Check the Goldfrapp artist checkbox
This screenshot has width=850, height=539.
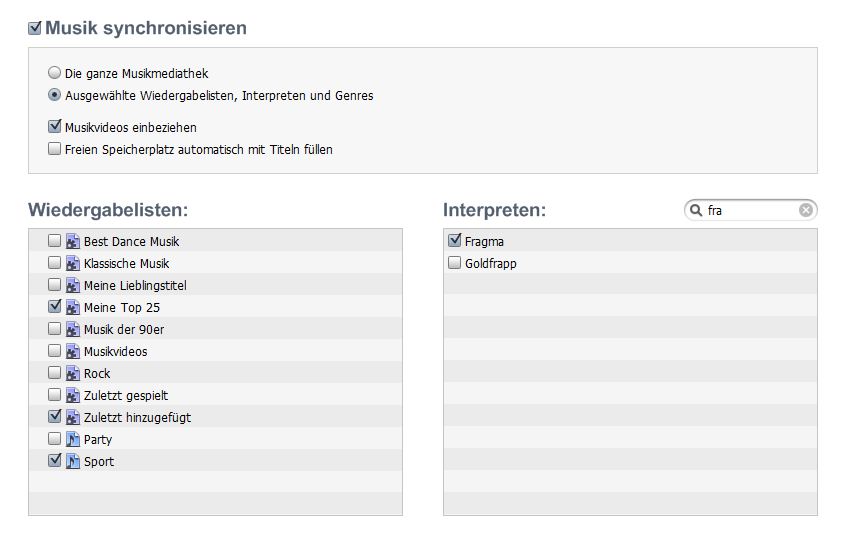[x=454, y=263]
